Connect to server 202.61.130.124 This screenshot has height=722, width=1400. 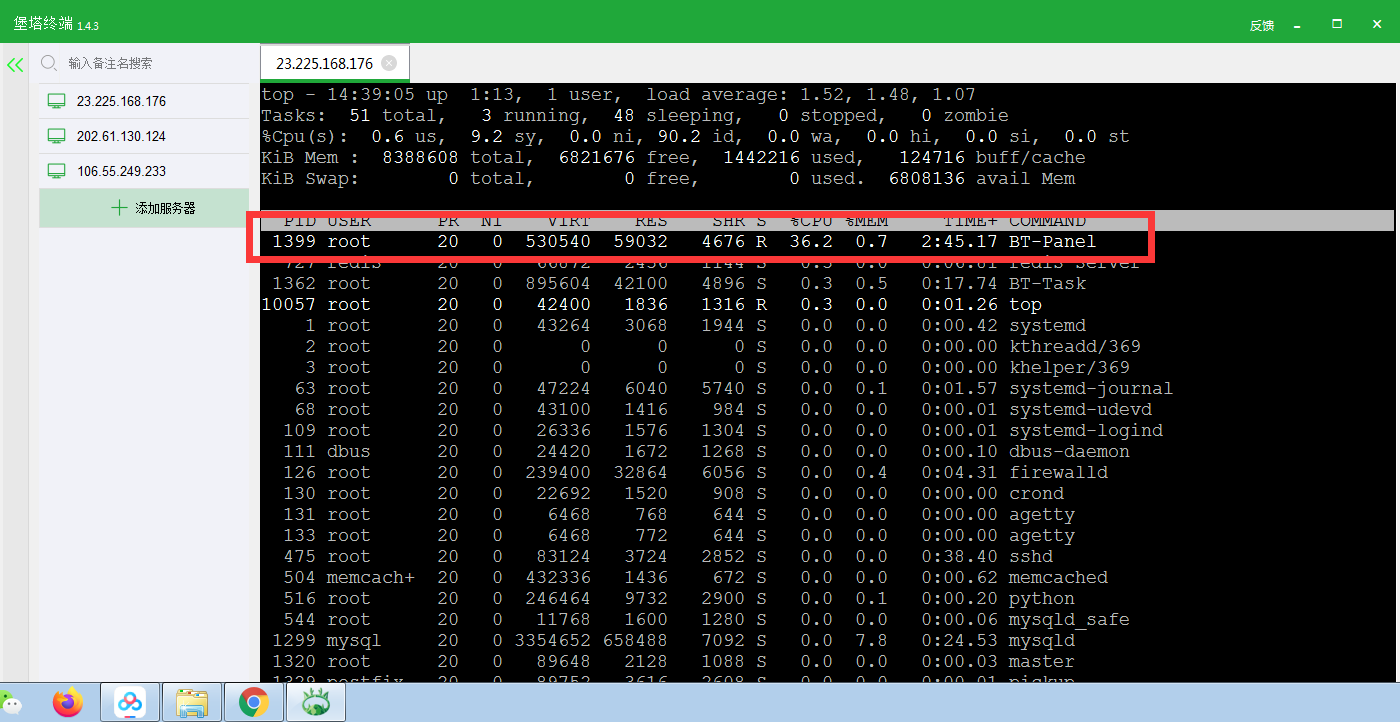144,136
